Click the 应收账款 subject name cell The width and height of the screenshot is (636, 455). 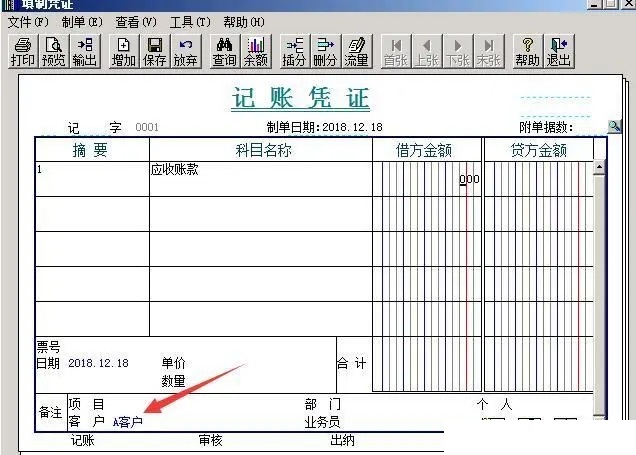click(260, 179)
